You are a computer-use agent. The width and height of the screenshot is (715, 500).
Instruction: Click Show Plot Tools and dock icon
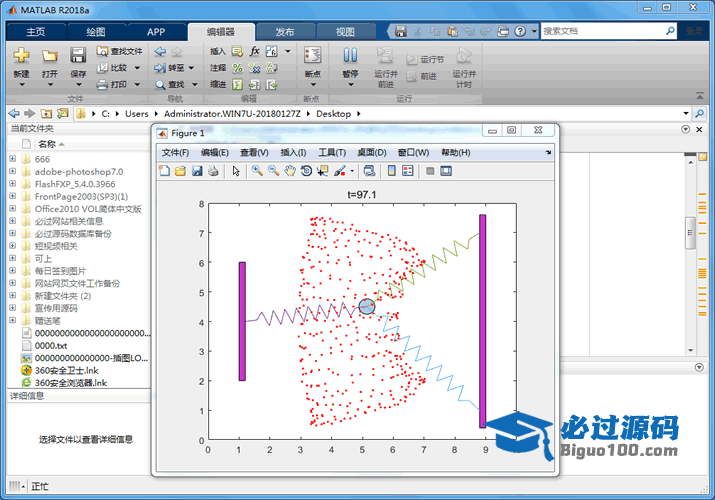click(x=446, y=171)
